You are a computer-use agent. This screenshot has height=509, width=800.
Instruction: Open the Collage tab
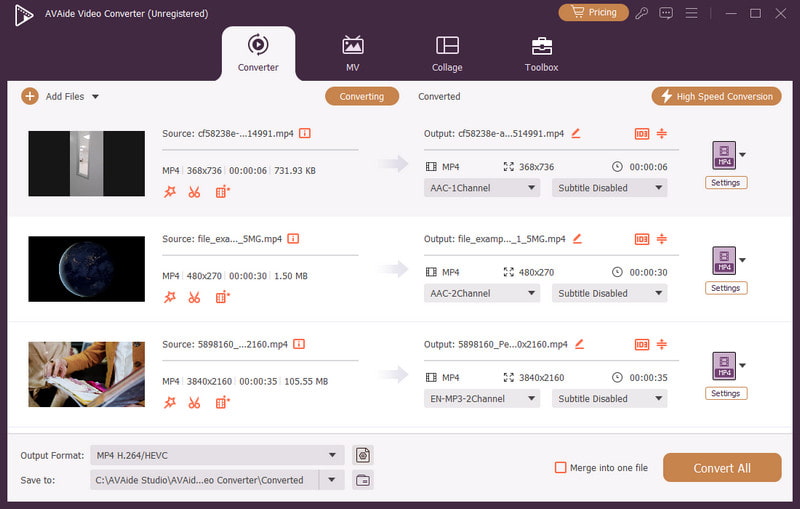tap(447, 54)
